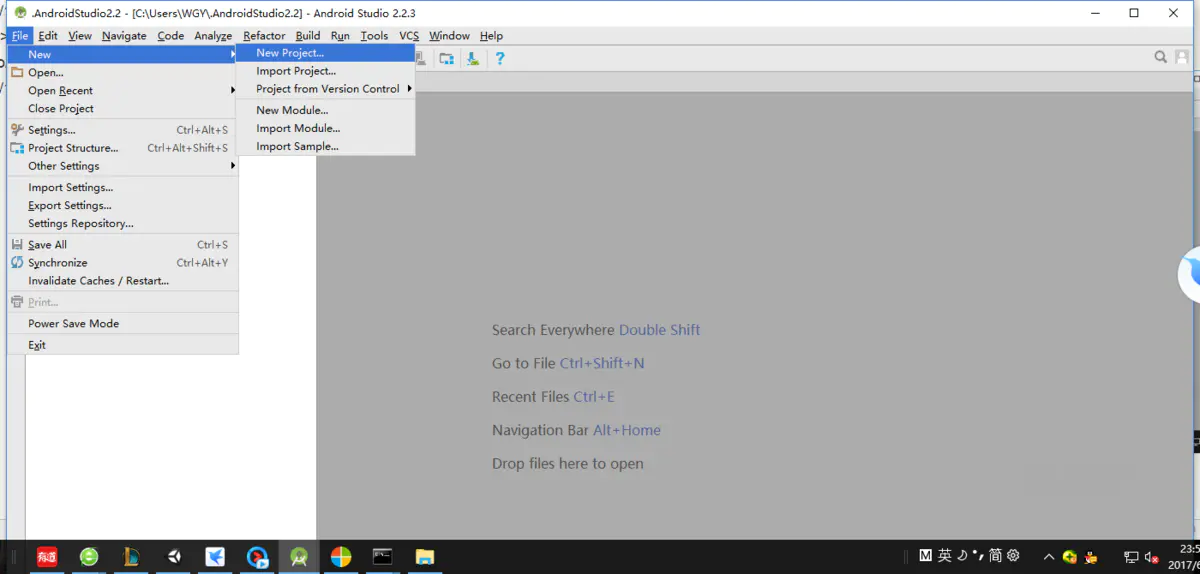The width and height of the screenshot is (1200, 574).
Task: Select New Project... from the submenu
Action: [325, 53]
